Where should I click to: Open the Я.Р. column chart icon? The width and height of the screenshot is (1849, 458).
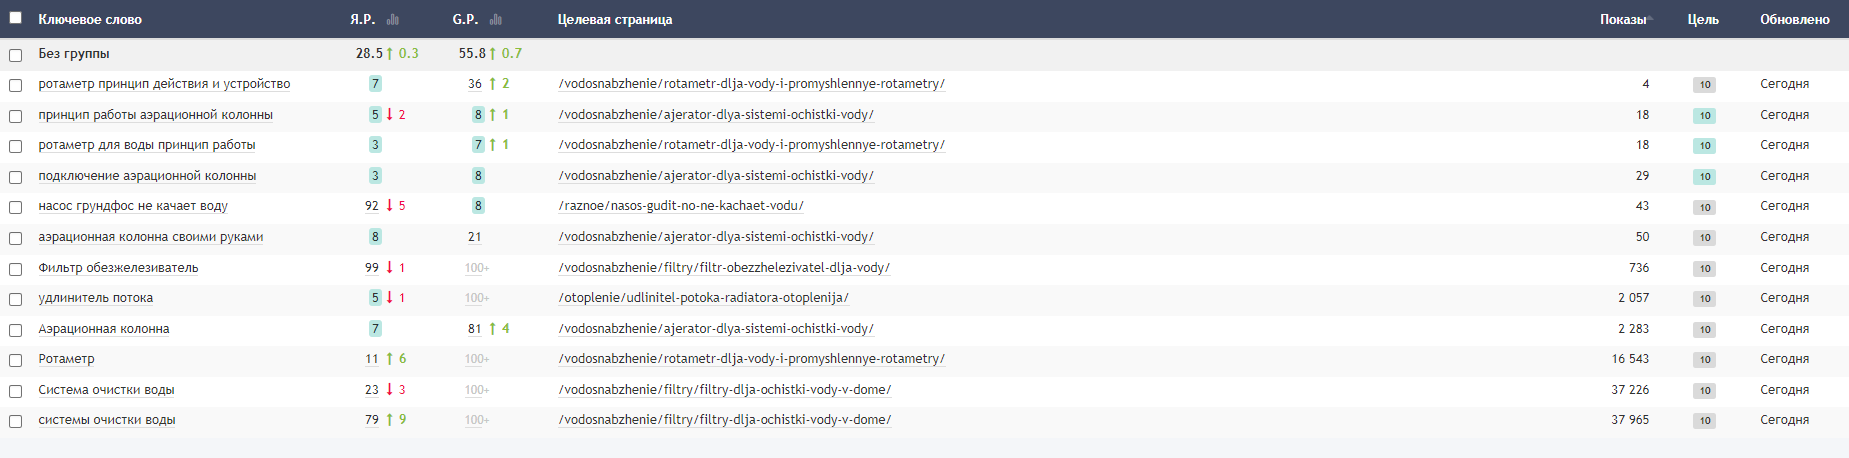(x=393, y=19)
